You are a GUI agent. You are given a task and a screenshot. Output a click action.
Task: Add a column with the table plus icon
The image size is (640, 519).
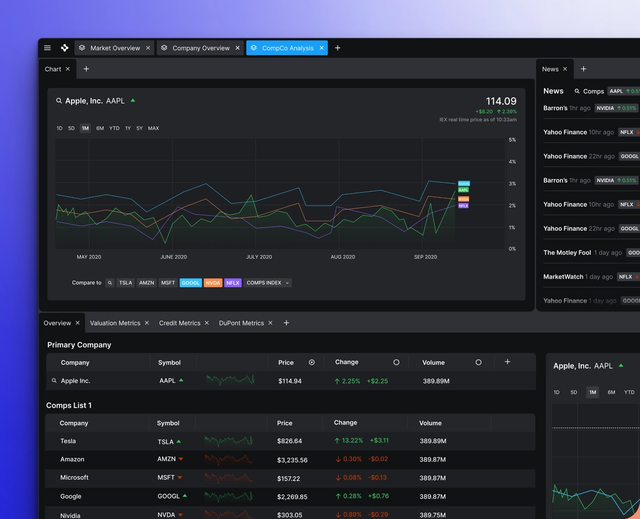pos(507,362)
